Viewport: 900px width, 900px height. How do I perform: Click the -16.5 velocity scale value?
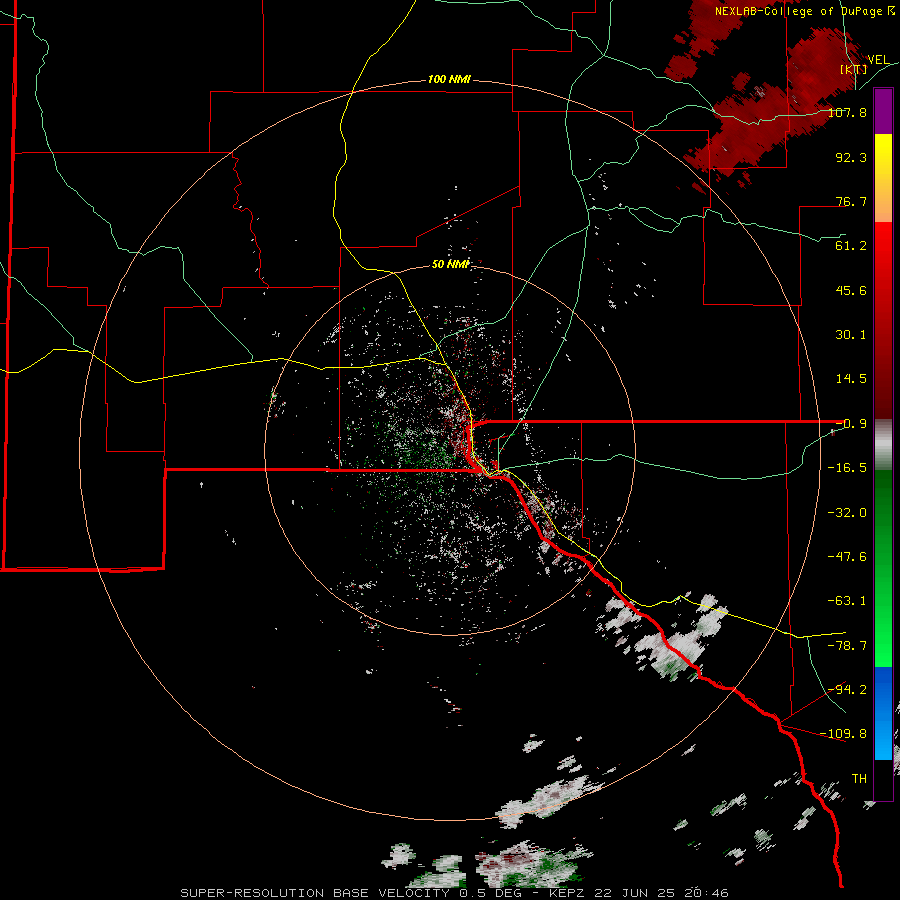click(847, 467)
